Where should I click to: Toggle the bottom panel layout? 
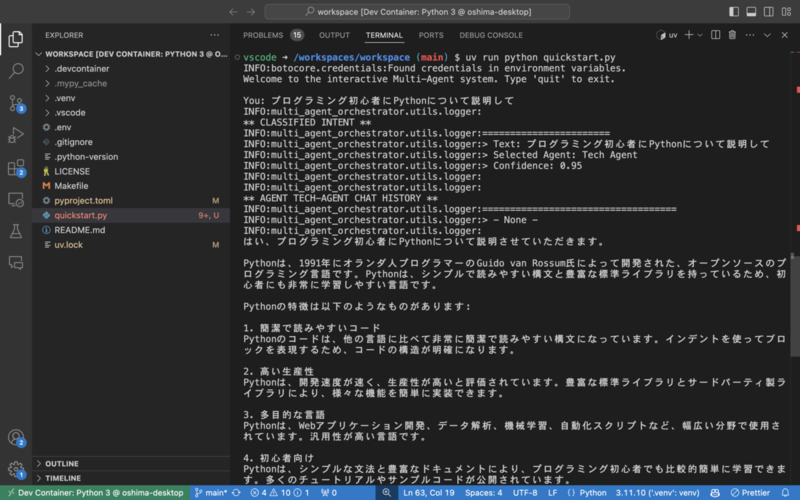click(x=751, y=11)
